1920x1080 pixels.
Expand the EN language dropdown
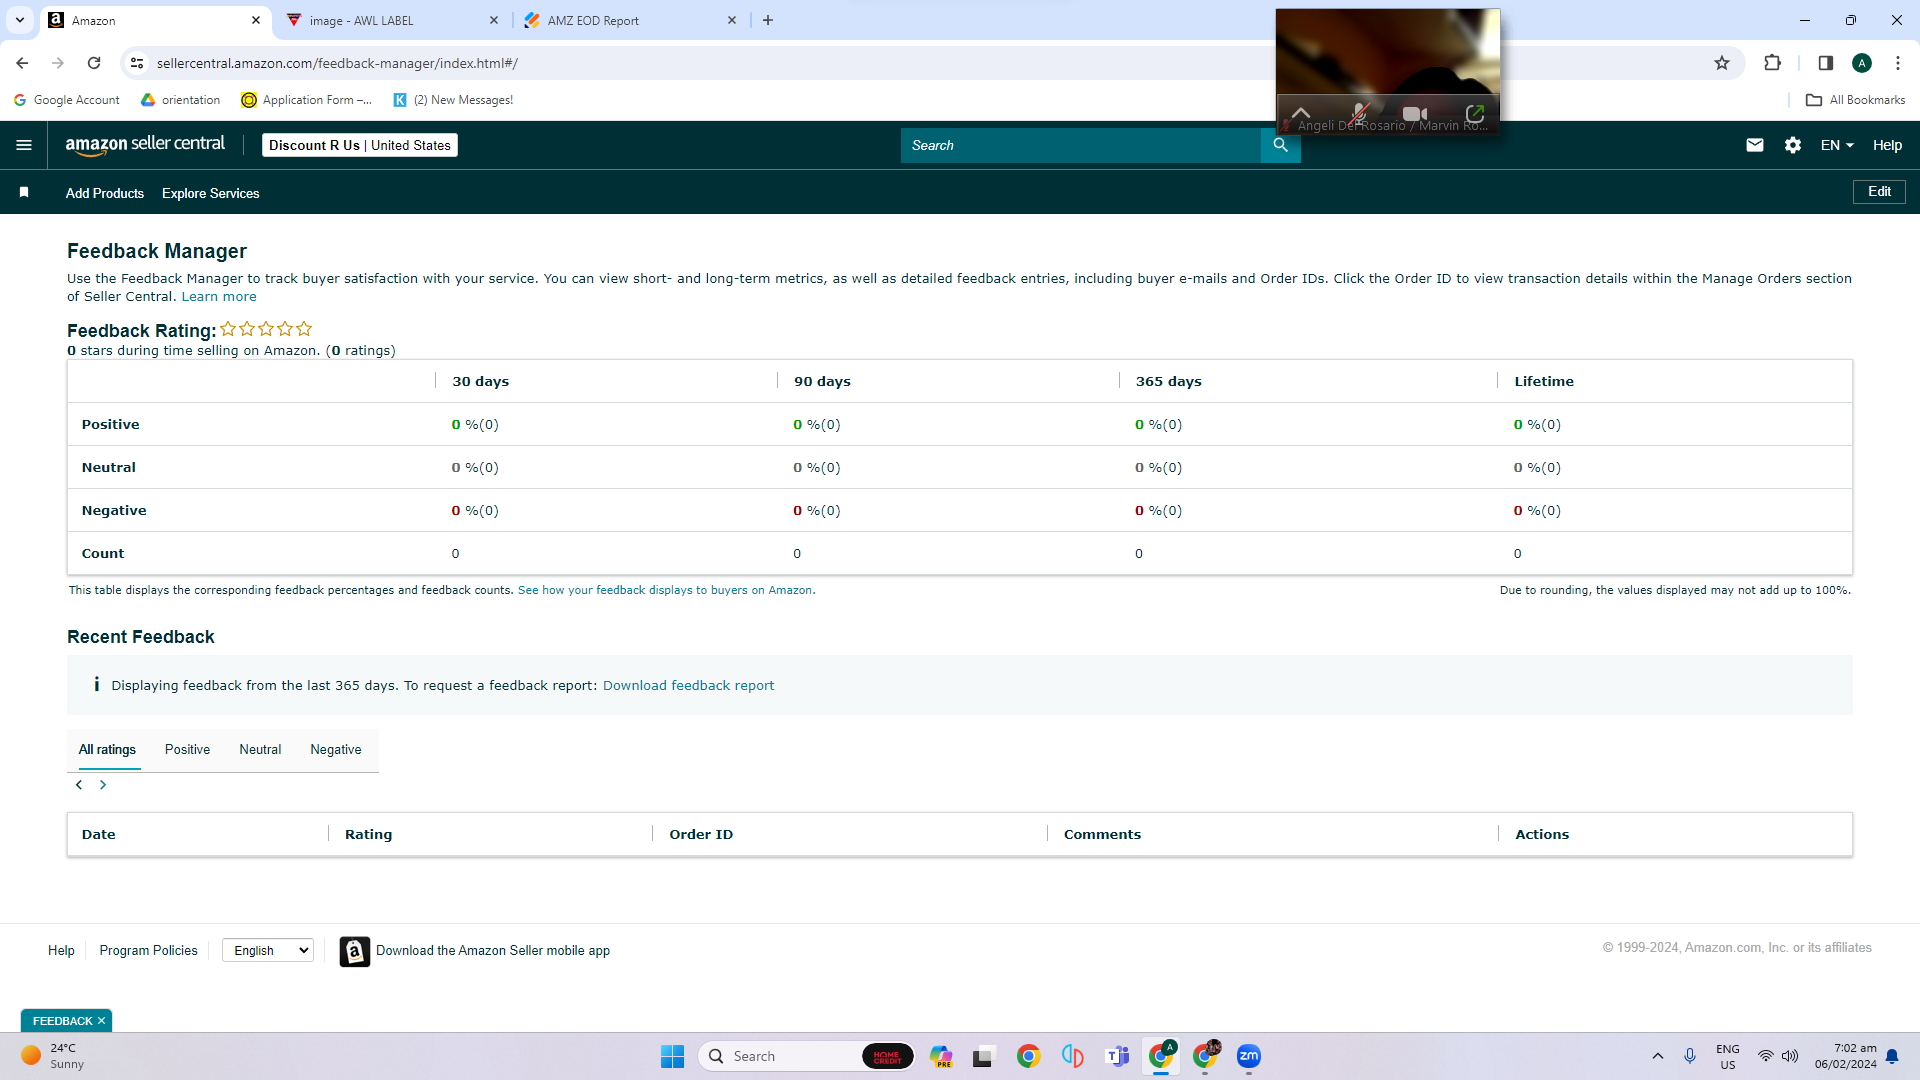pyautogui.click(x=1837, y=145)
